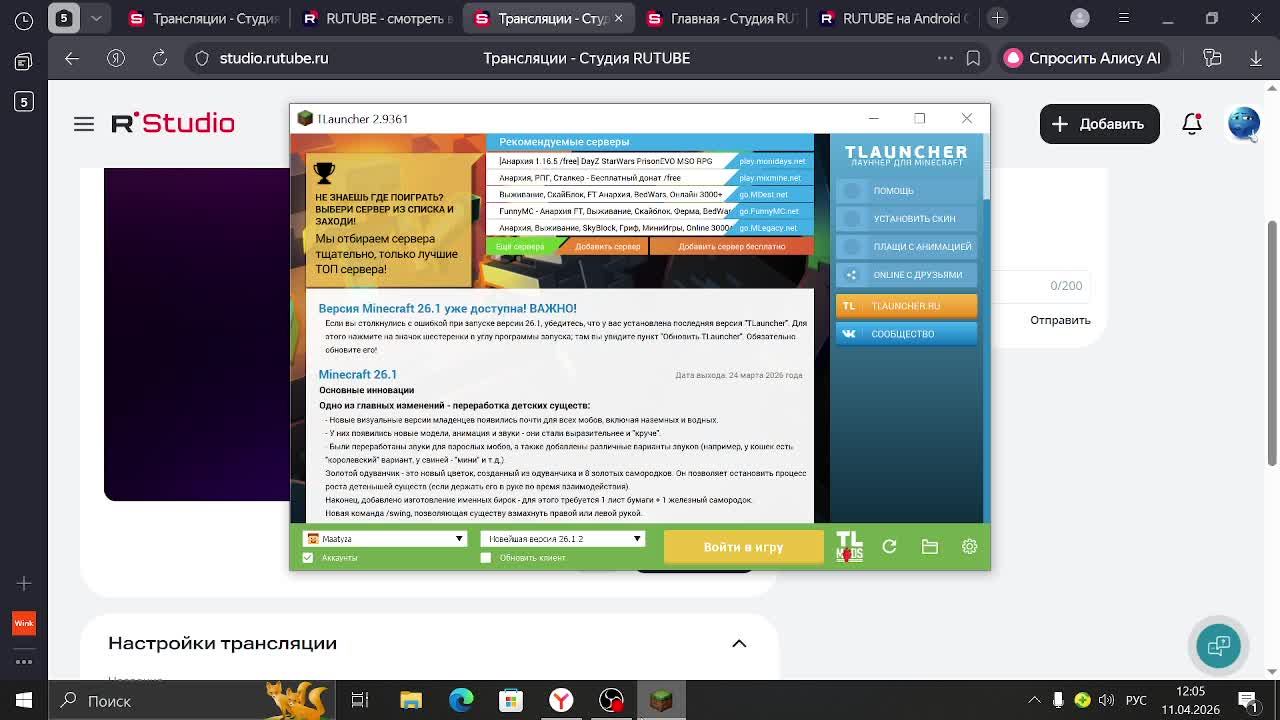This screenshot has width=1280, height=720.
Task: Open Microsoft Store from the taskbar
Action: (x=511, y=701)
